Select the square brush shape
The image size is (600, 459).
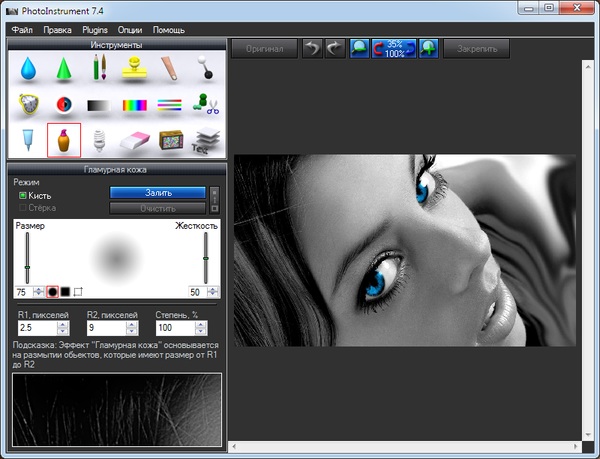click(x=65, y=291)
